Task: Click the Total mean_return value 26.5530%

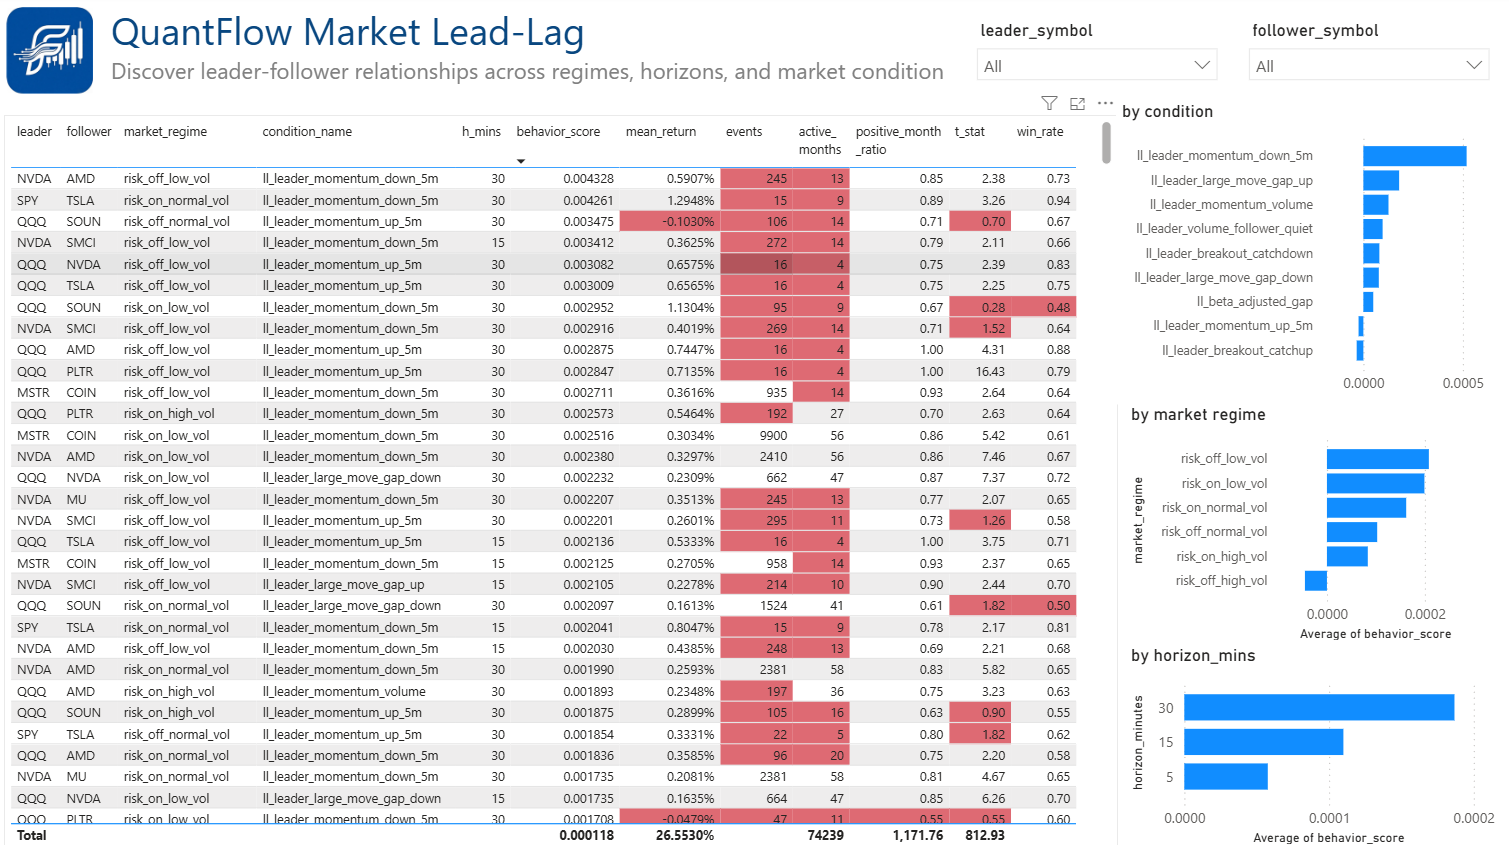Action: 685,836
